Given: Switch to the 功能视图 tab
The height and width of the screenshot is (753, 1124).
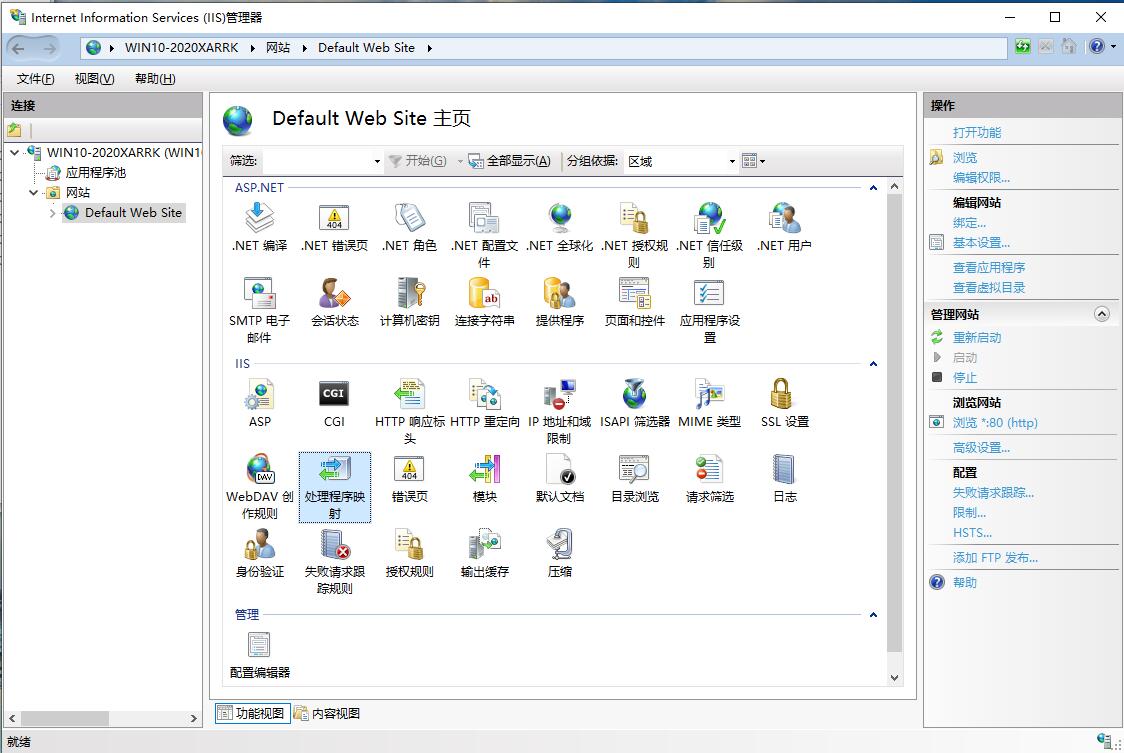Looking at the screenshot, I should point(252,713).
